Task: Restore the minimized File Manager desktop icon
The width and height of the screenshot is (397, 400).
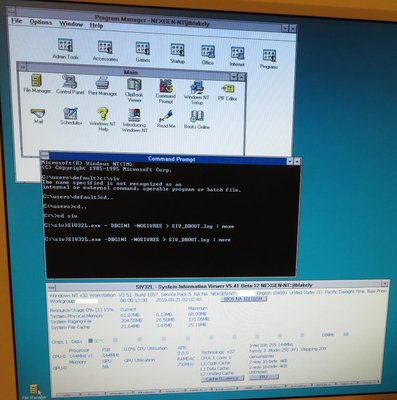Action: pyautogui.click(x=34, y=389)
